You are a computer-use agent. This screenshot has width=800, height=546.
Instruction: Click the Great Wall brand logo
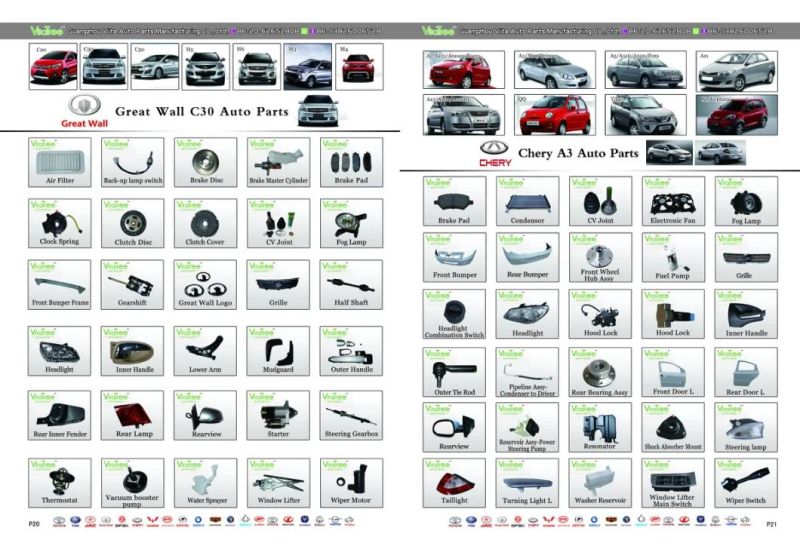[85, 111]
